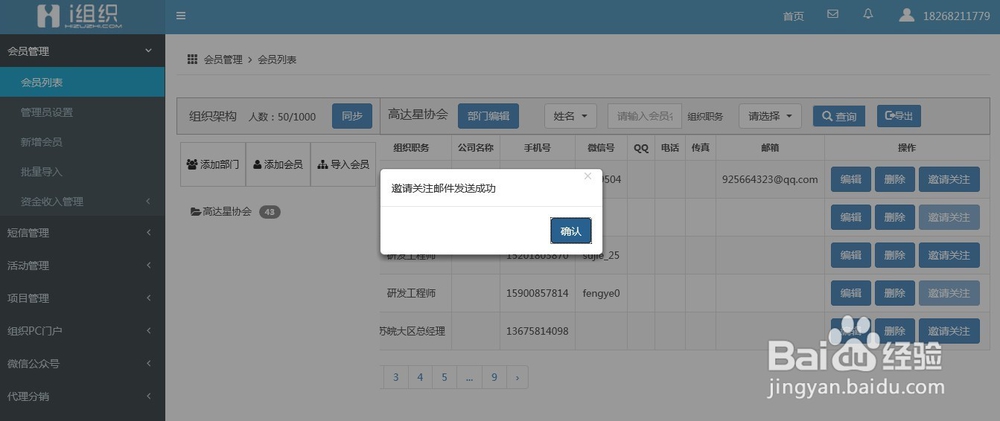Click the user avatar icon beside 18268211779

(906, 15)
